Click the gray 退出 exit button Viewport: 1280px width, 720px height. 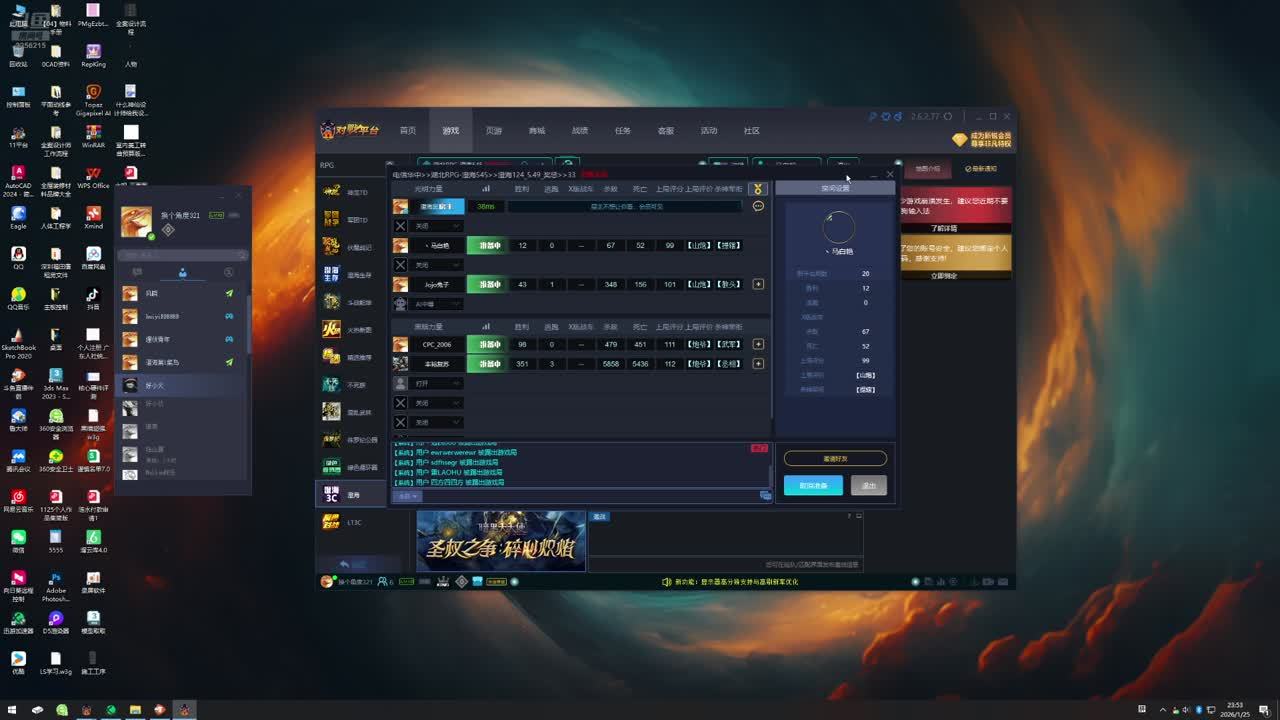(x=868, y=485)
